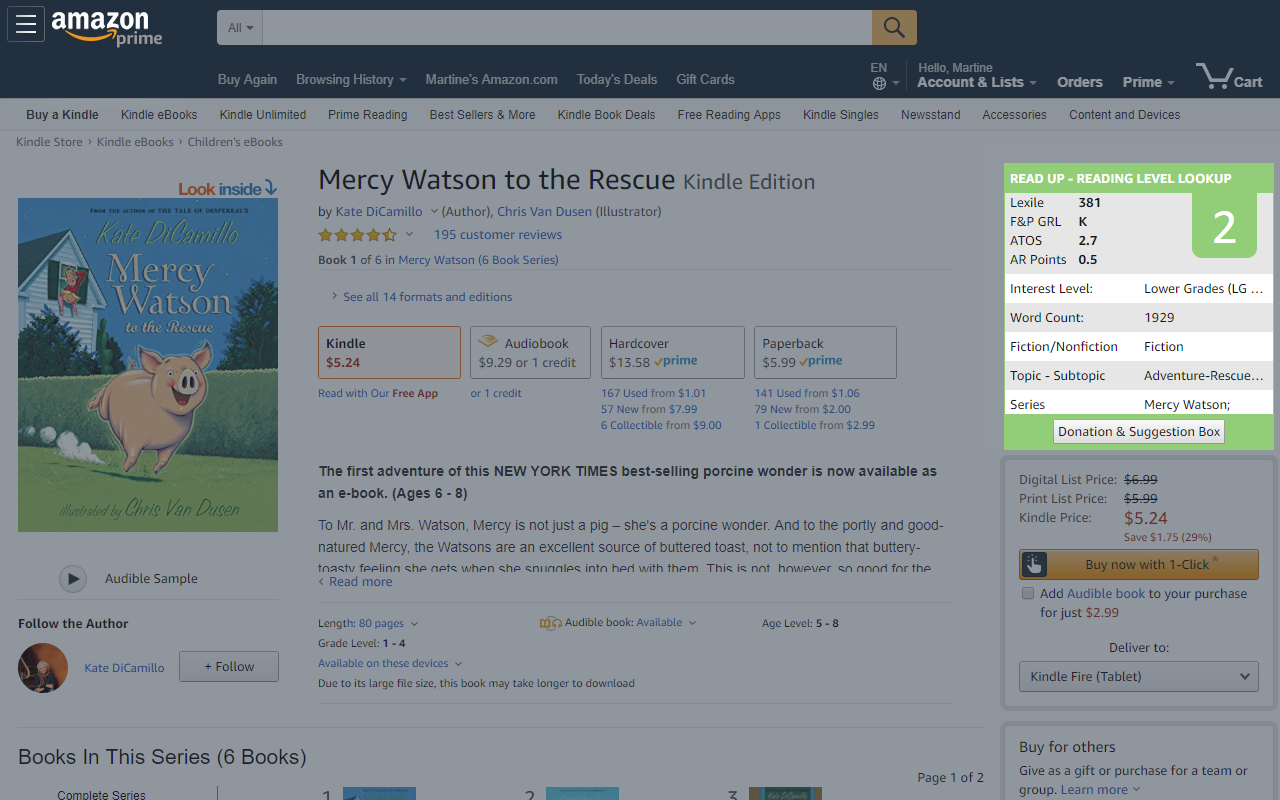Select the Paperback format option
1280x800 pixels.
pos(826,352)
